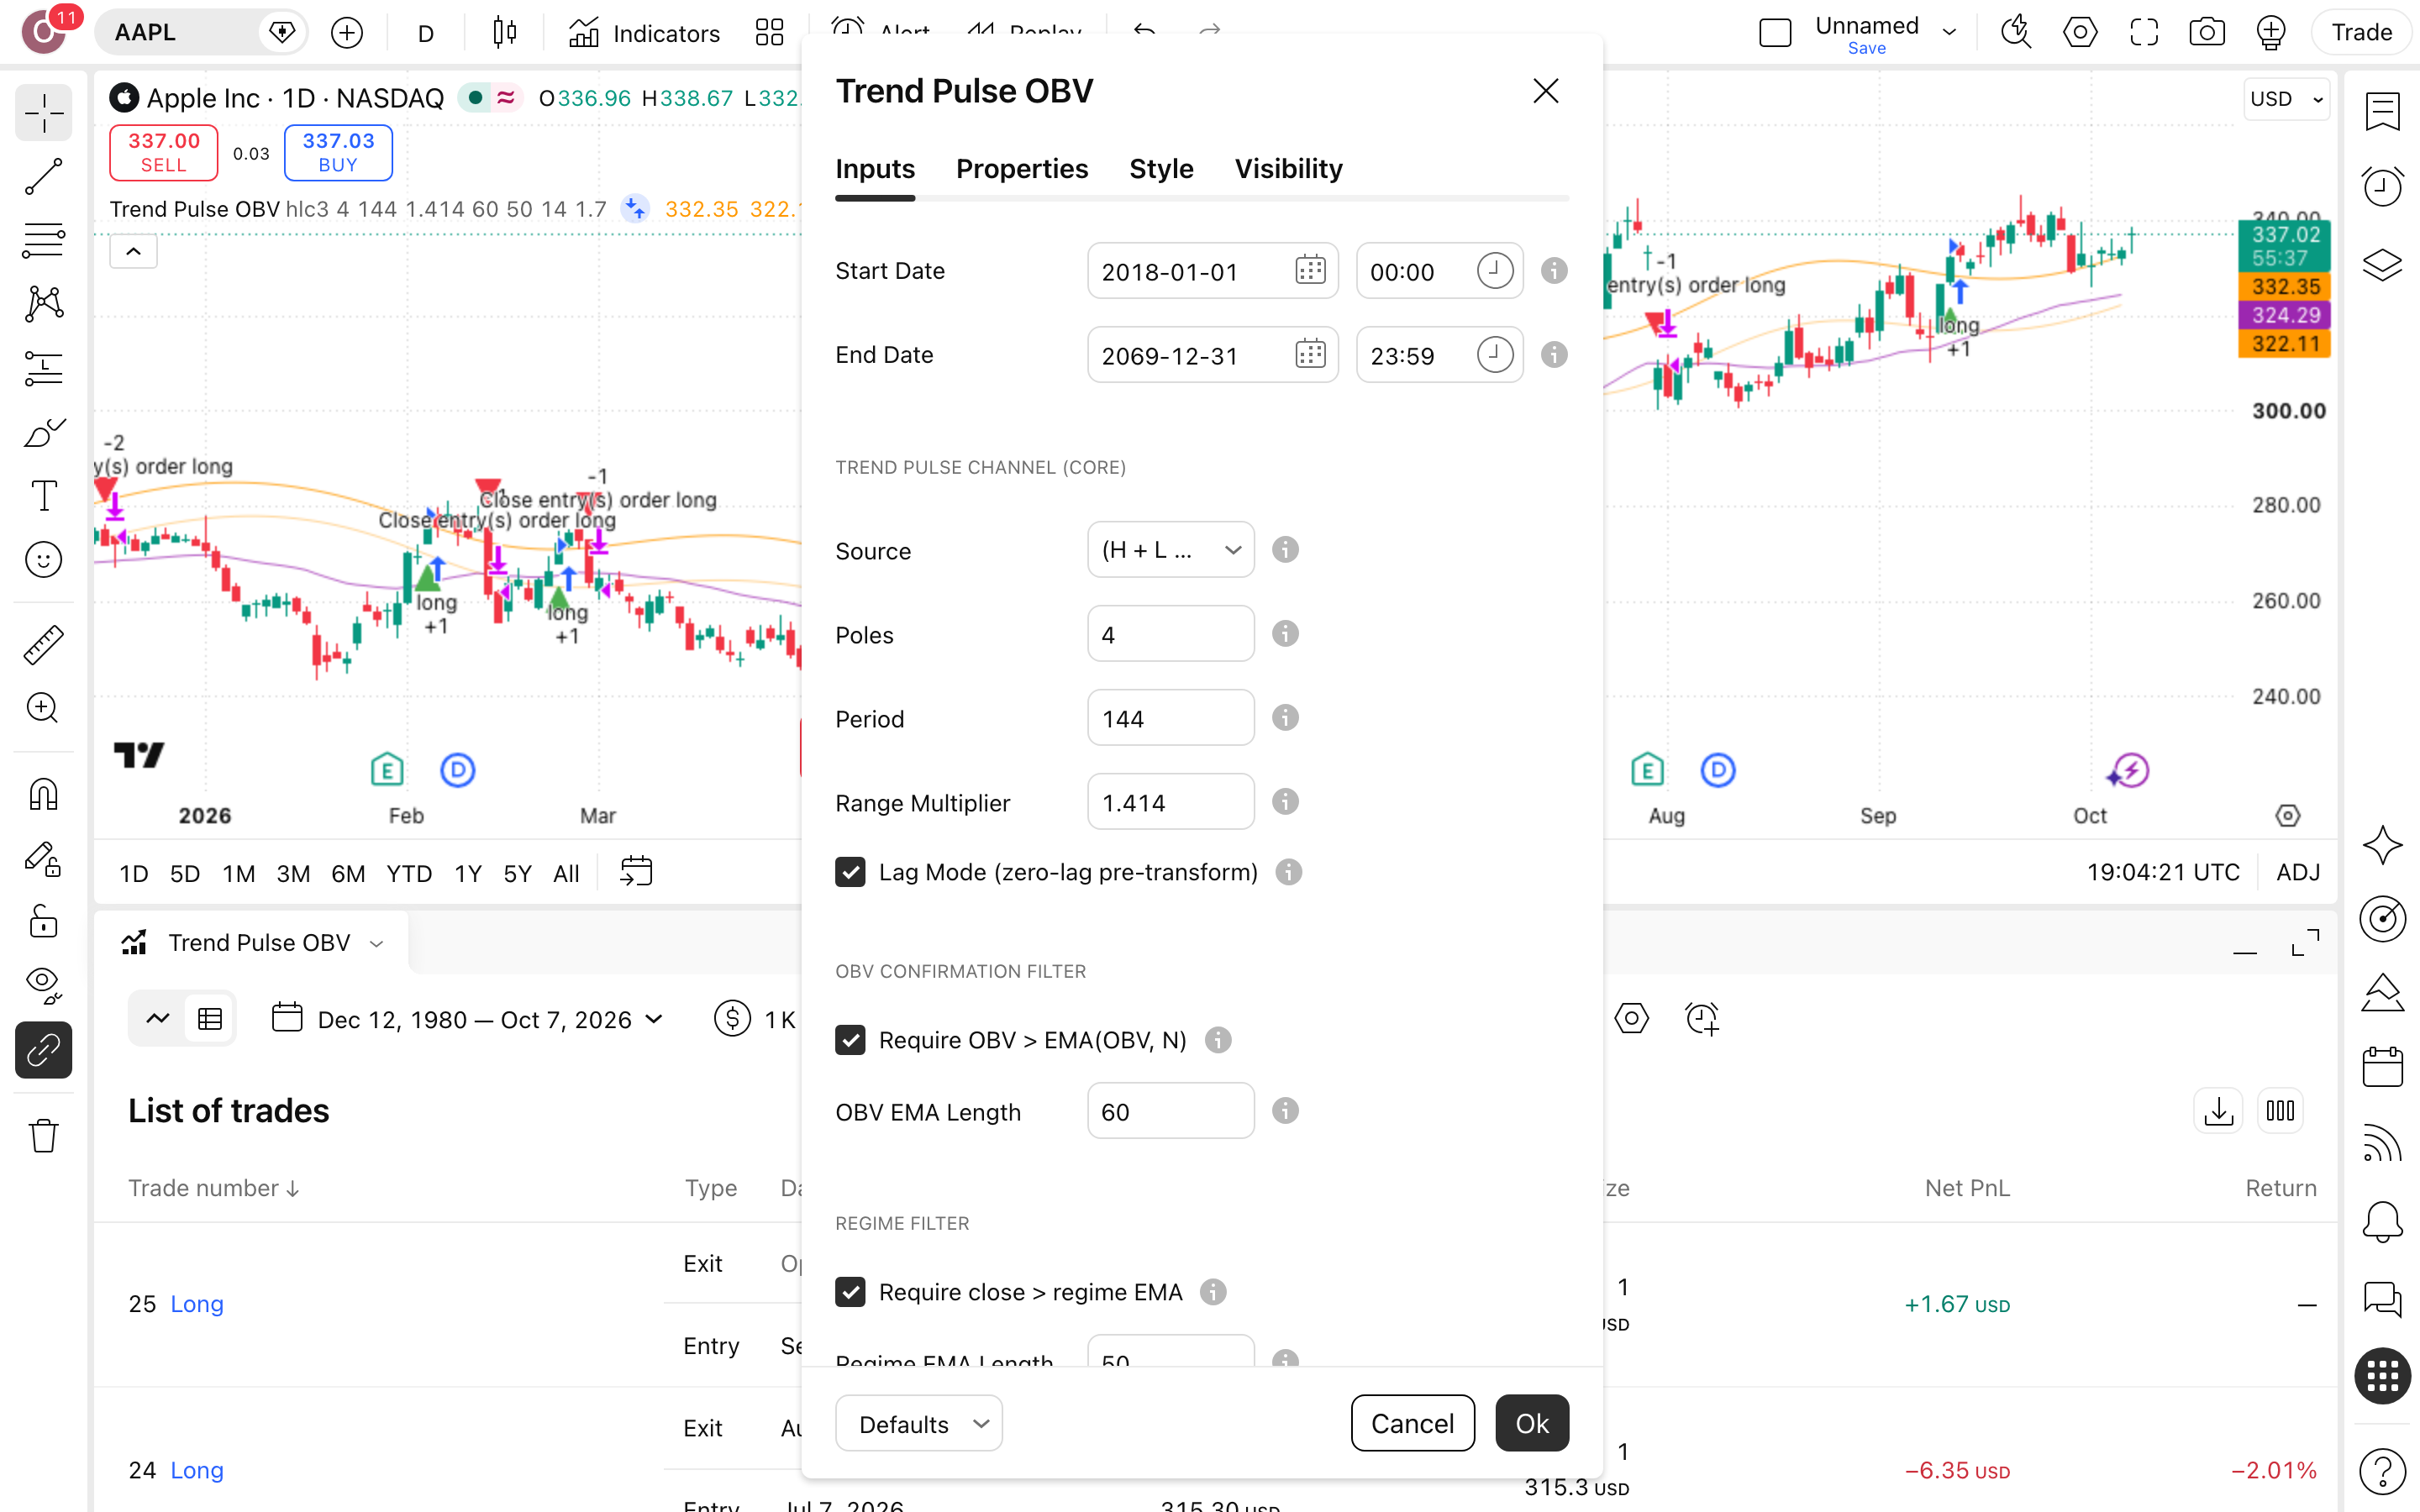Show info tooltip for Poles input
Viewport: 2420px width, 1512px height.
[x=1285, y=634]
